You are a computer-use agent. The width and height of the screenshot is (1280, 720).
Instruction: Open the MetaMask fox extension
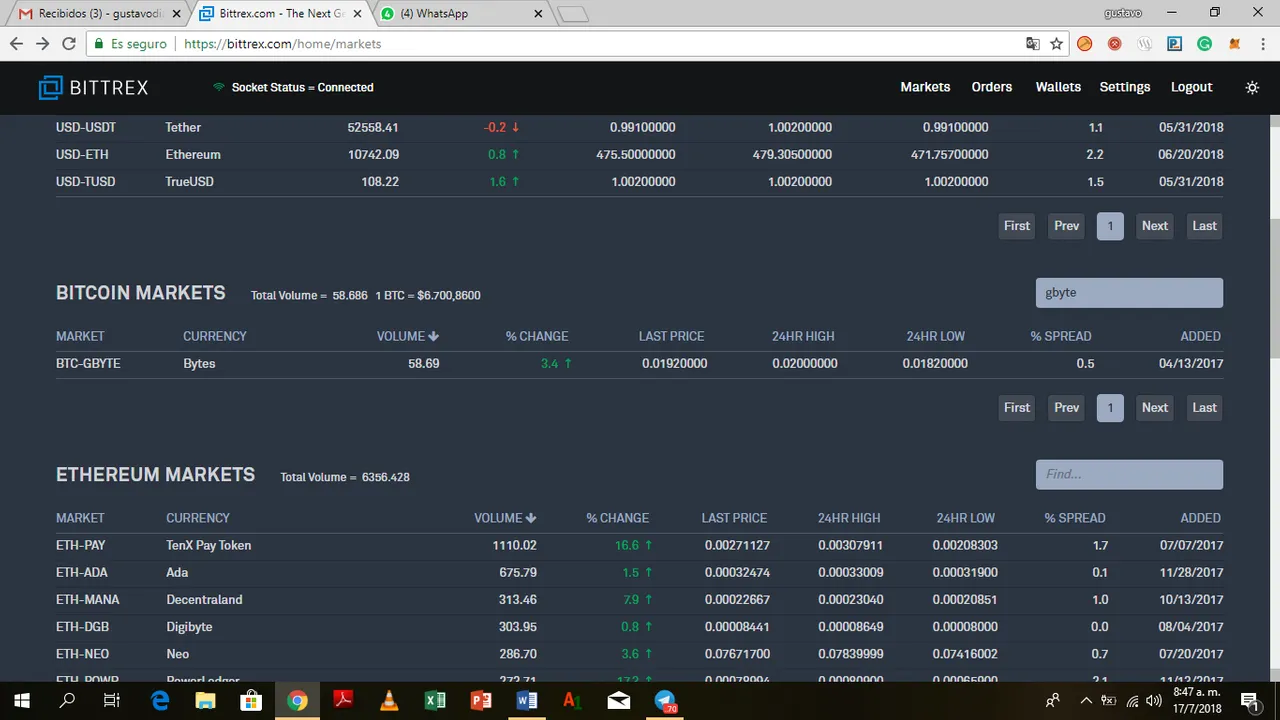(x=1235, y=44)
